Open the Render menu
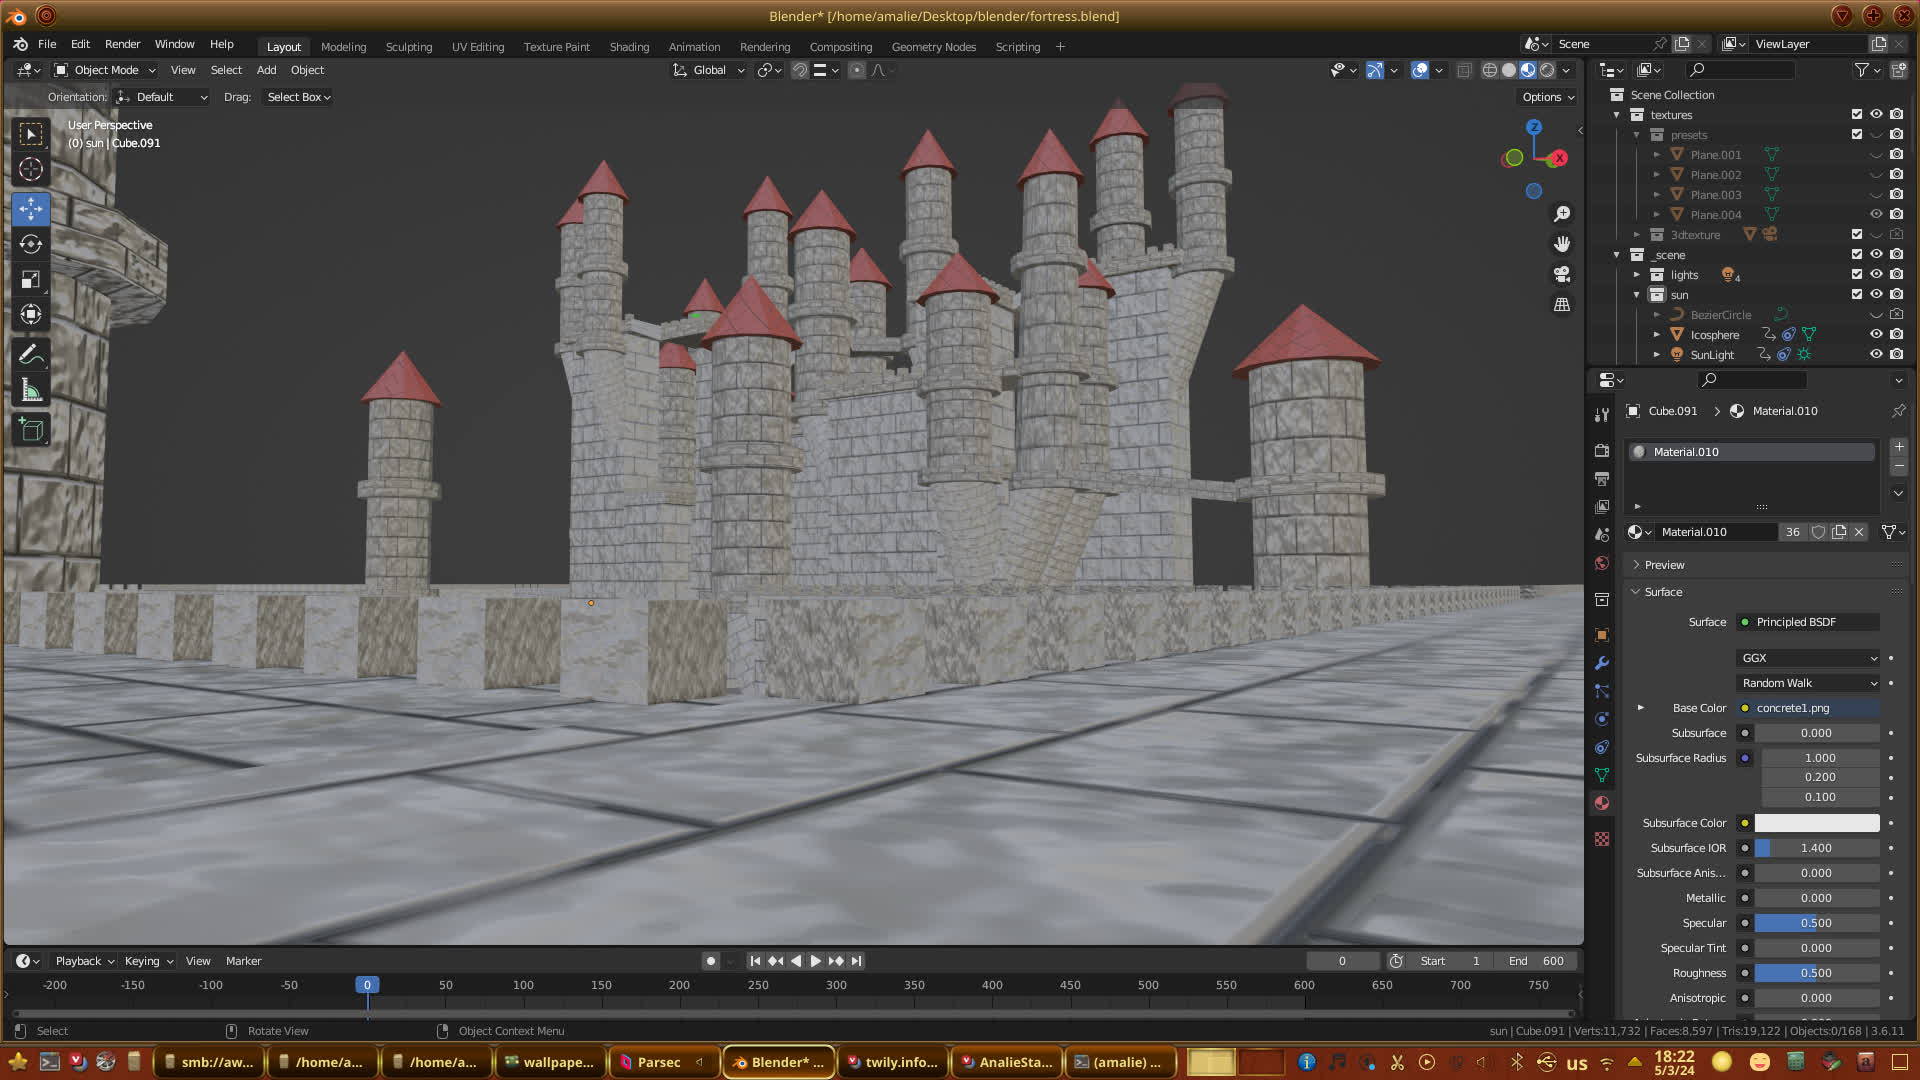 pos(122,44)
